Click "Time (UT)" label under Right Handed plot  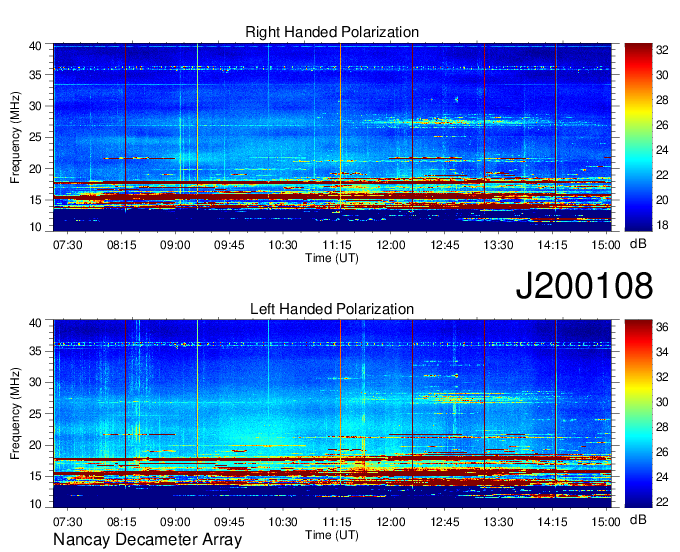(332, 258)
